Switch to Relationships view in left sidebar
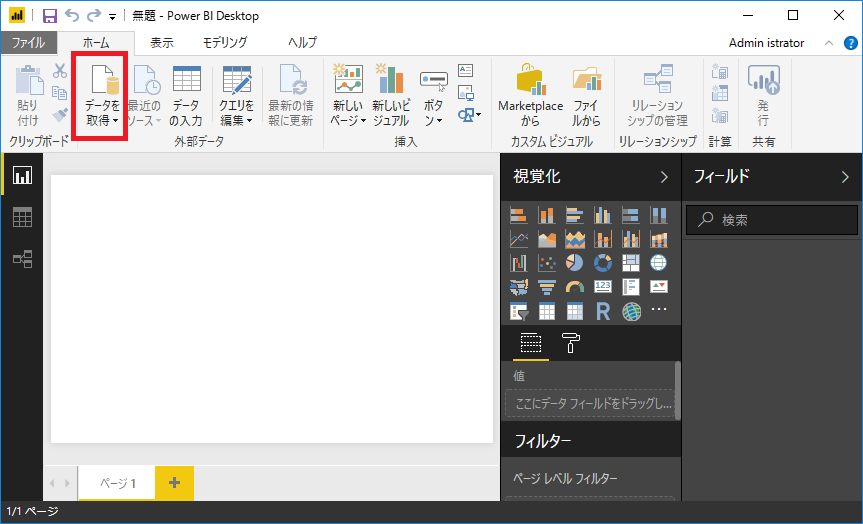The width and height of the screenshot is (863, 524). [23, 259]
